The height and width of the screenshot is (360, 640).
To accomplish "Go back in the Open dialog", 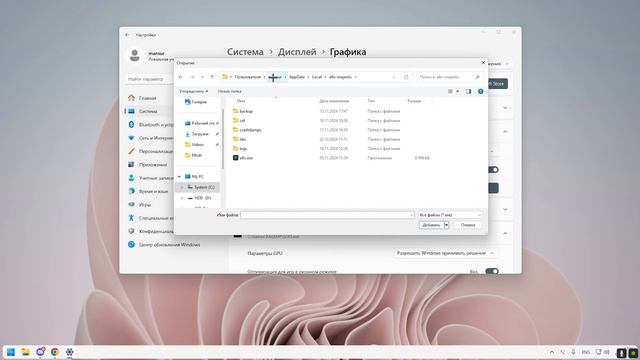I will click(x=181, y=77).
